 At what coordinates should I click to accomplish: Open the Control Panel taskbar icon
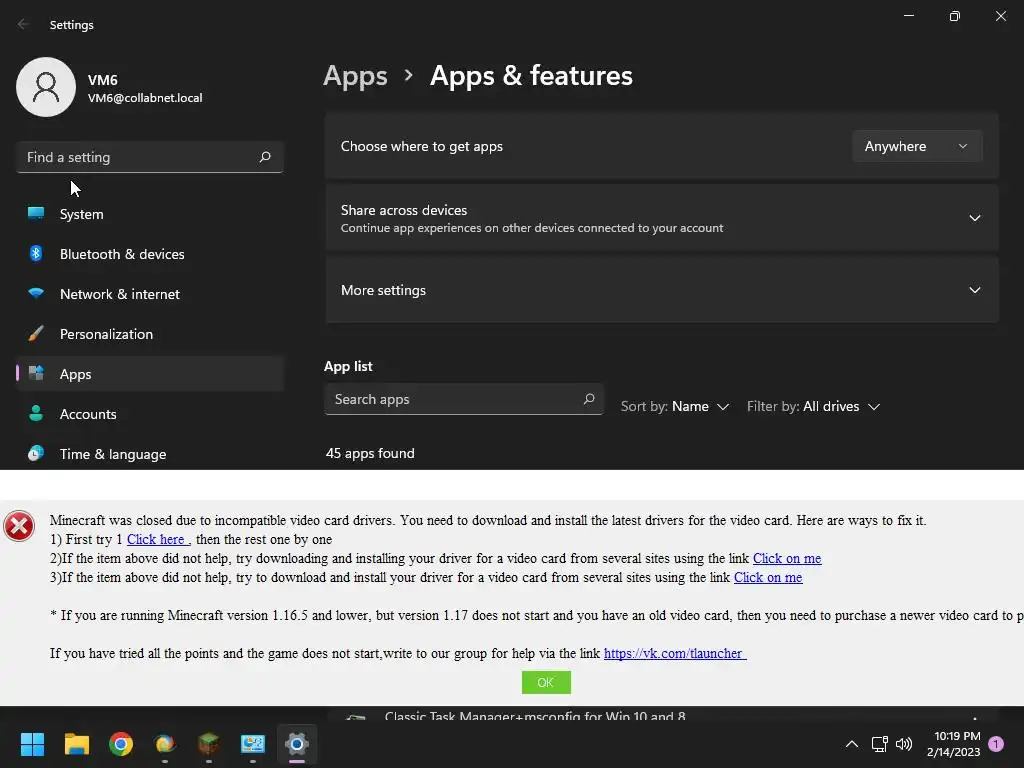(253, 744)
